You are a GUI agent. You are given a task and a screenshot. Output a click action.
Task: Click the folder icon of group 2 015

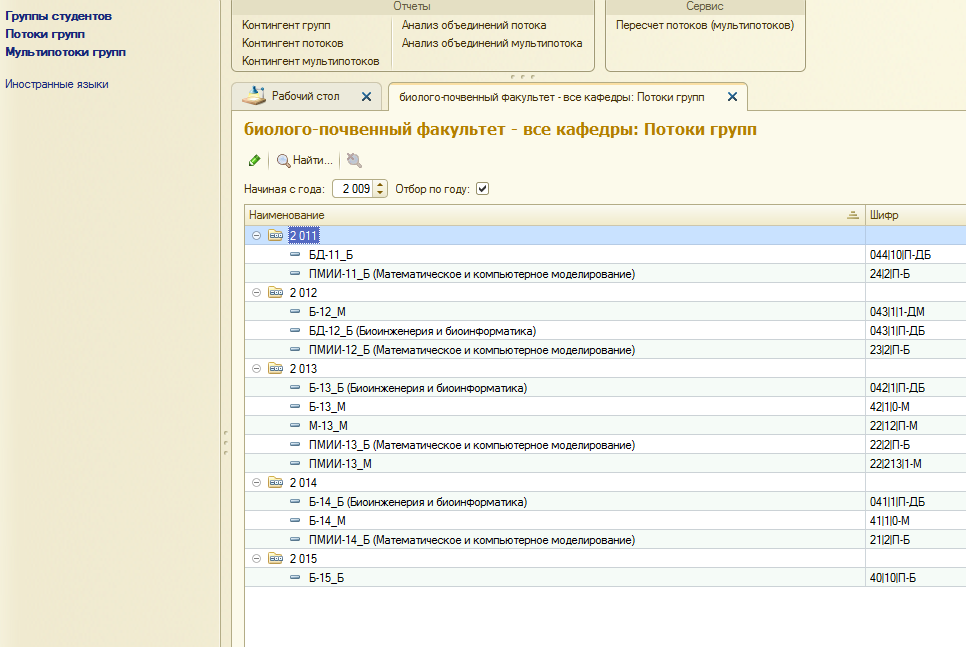pyautogui.click(x=275, y=558)
